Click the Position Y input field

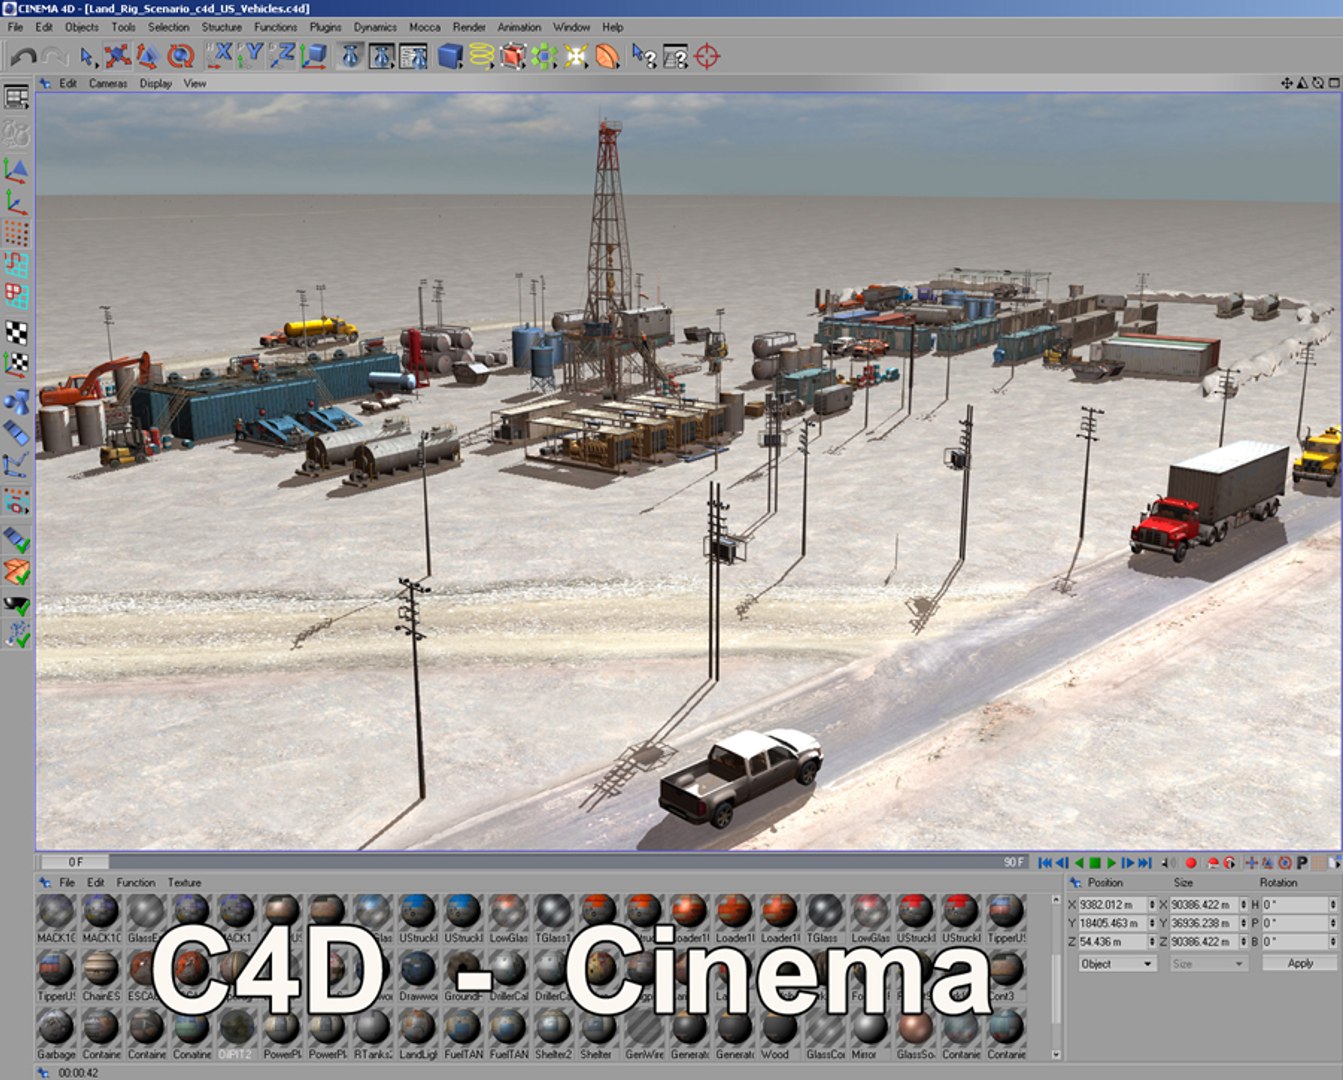[x=1111, y=924]
